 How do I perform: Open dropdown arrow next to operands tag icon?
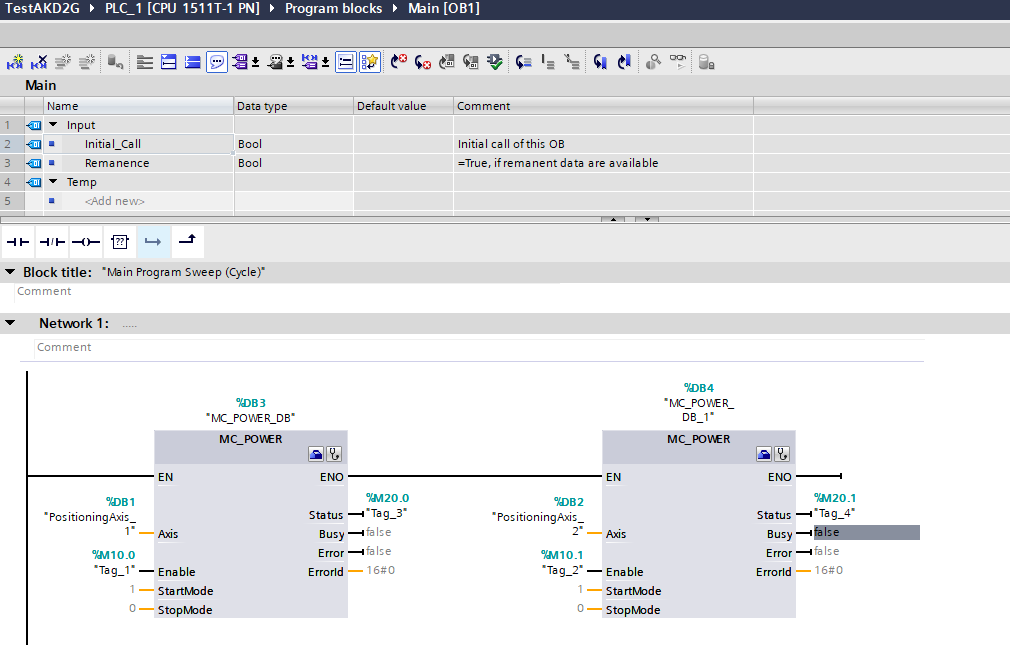coord(255,62)
